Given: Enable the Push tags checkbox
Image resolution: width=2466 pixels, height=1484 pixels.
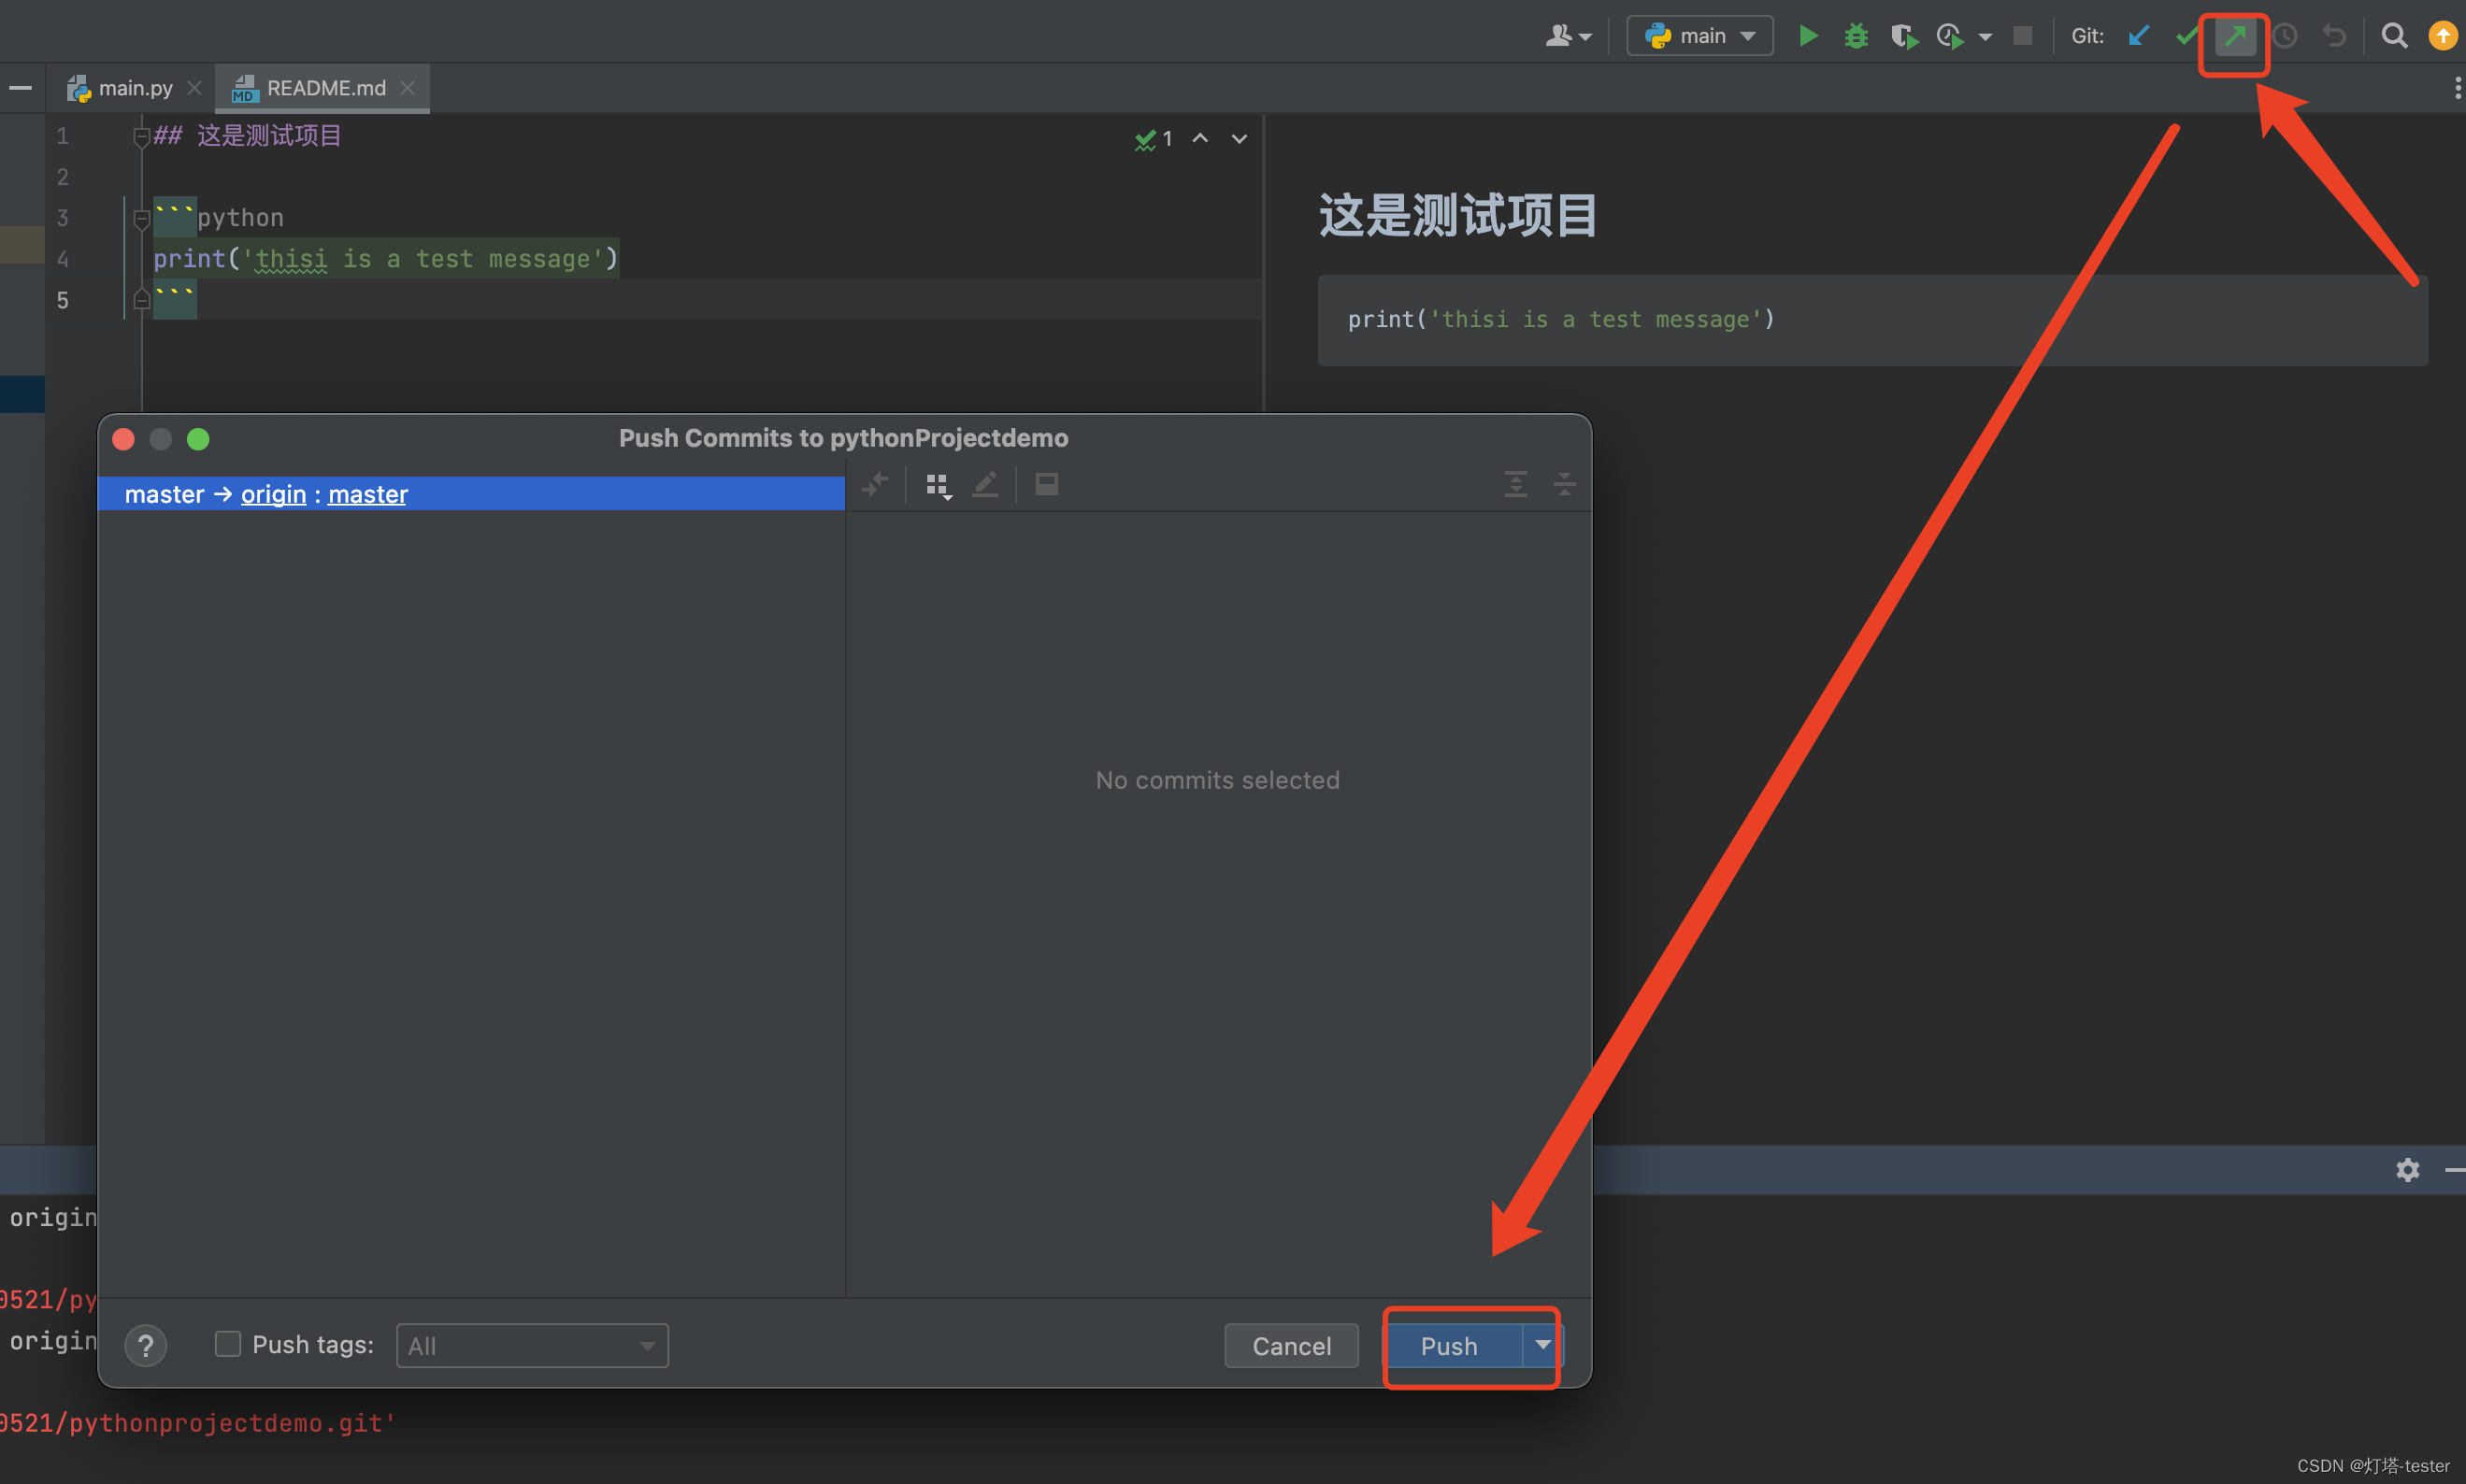Looking at the screenshot, I should click(228, 1344).
